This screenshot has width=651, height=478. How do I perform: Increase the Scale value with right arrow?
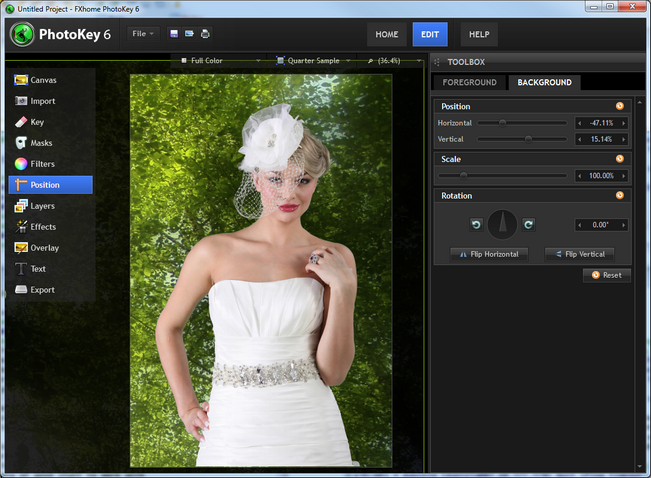[x=623, y=176]
